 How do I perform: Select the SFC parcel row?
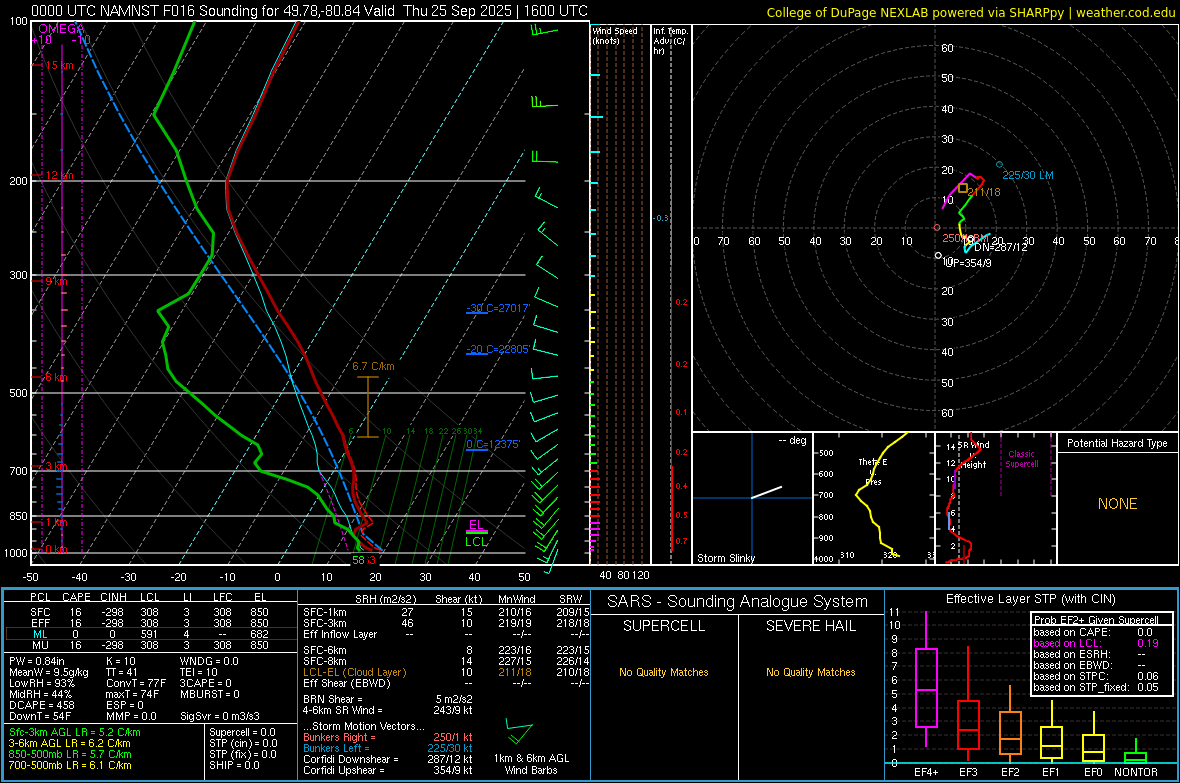149,613
